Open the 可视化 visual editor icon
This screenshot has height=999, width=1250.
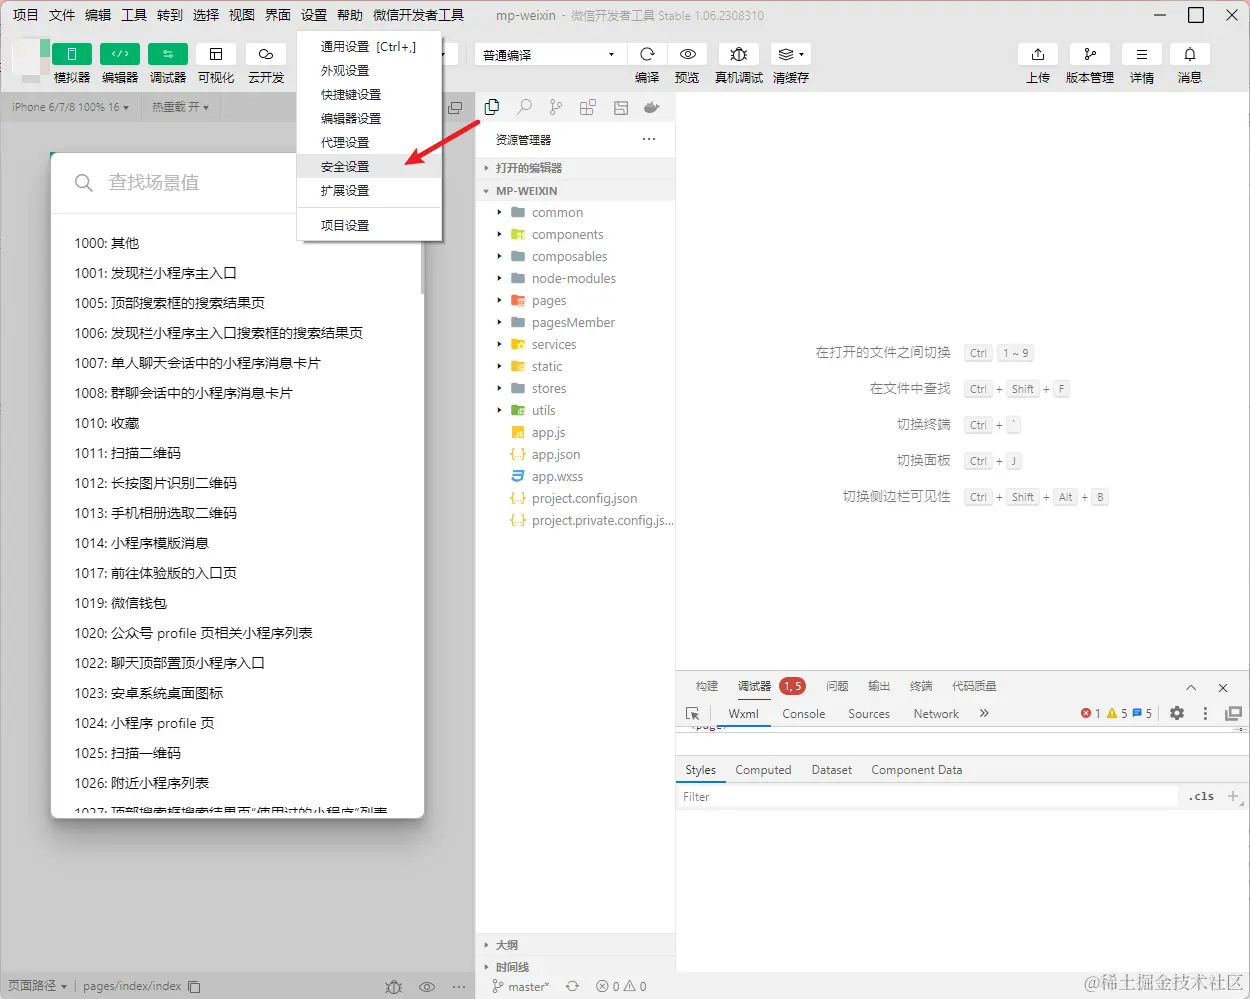coord(216,54)
